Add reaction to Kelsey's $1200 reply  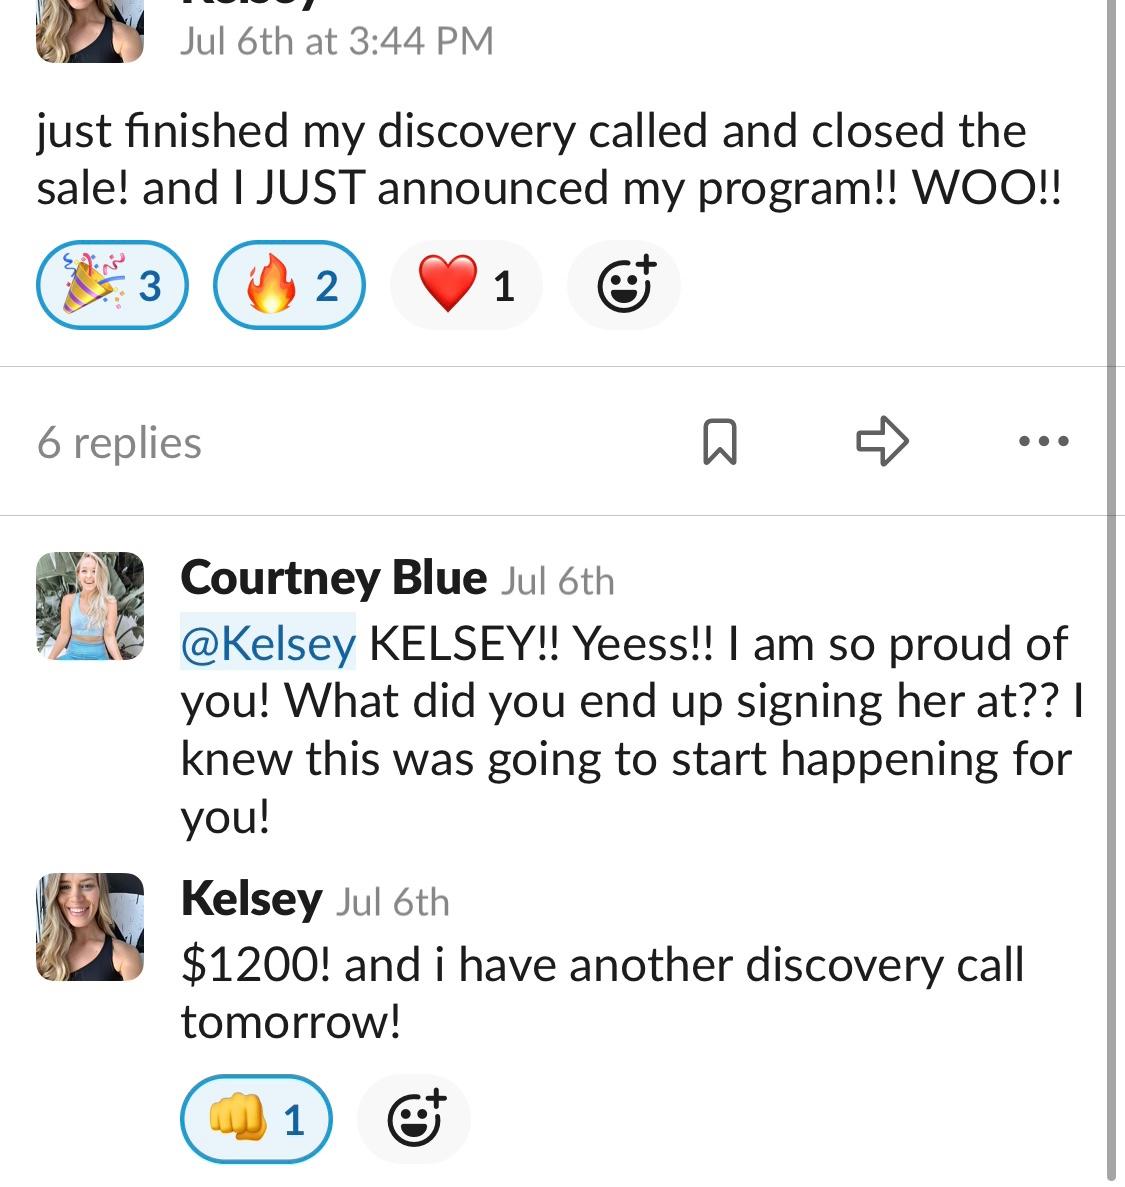point(414,1119)
